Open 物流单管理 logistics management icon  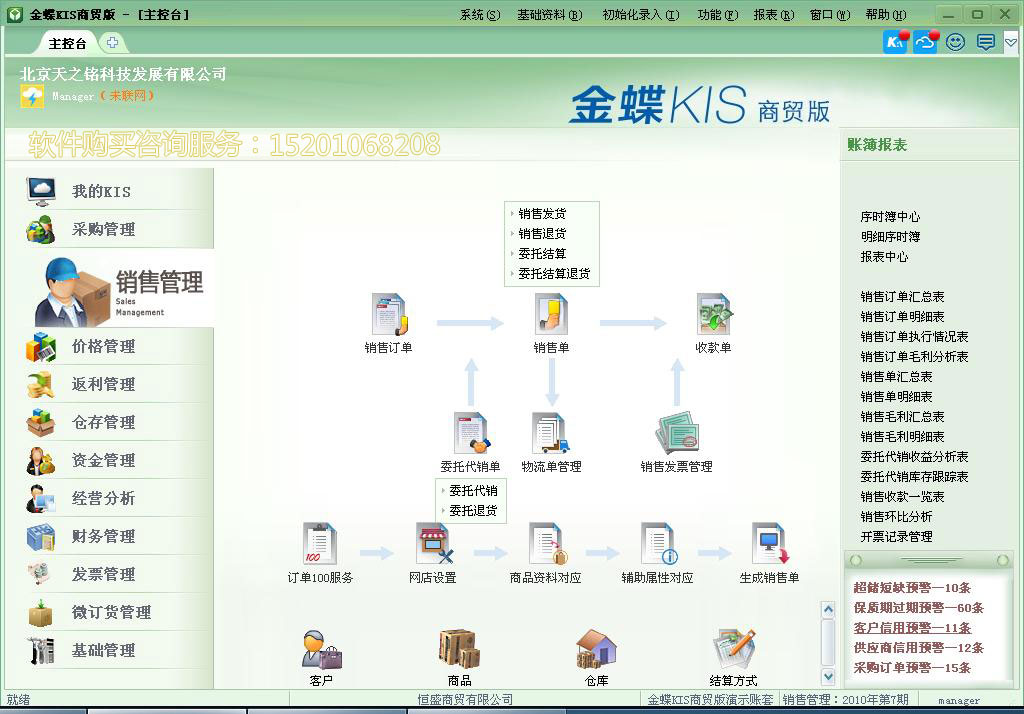point(551,430)
